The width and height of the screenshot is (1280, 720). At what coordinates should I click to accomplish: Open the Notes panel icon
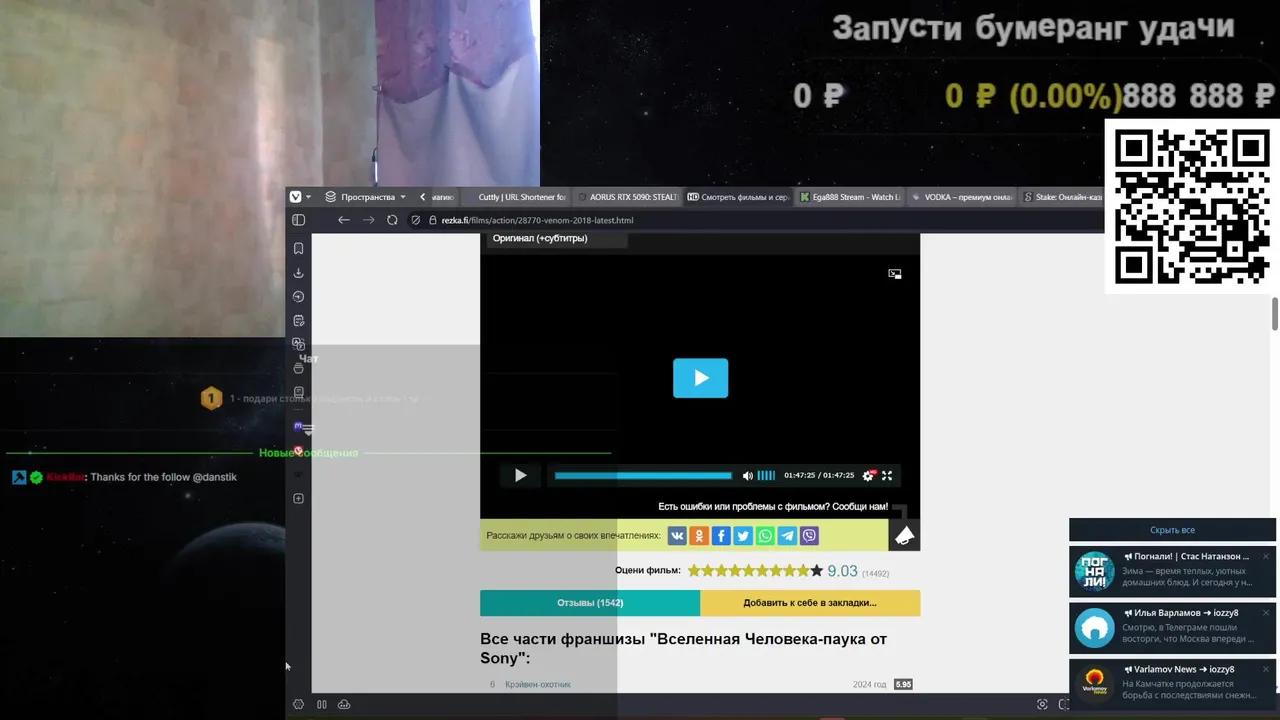pos(298,320)
